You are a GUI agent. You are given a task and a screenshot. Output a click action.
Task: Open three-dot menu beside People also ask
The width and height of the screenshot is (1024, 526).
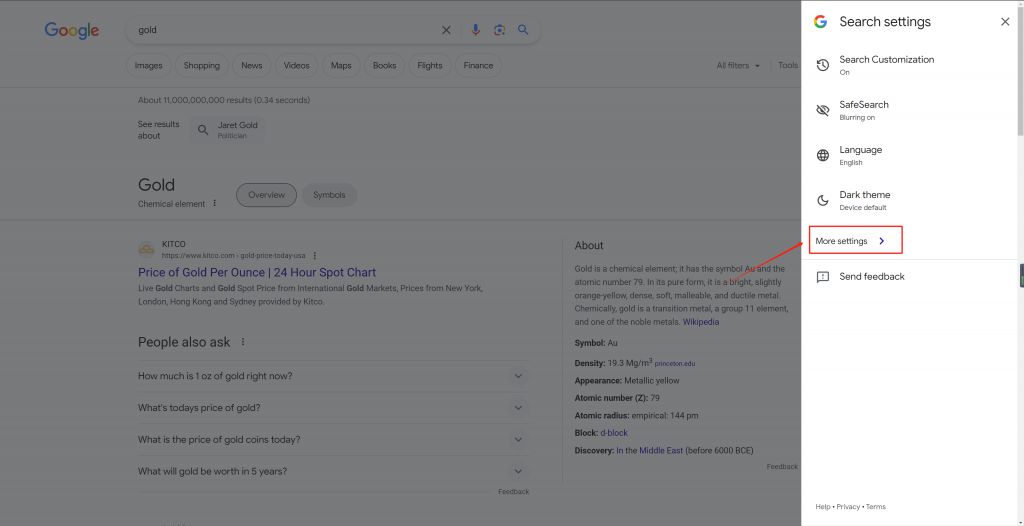[243, 342]
